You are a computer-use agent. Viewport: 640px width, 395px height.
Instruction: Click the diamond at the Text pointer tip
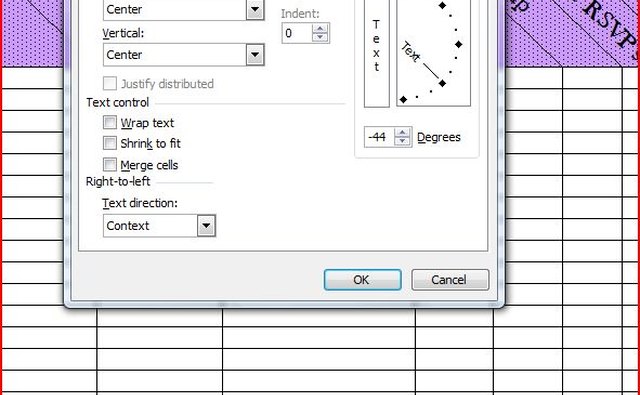coord(442,83)
